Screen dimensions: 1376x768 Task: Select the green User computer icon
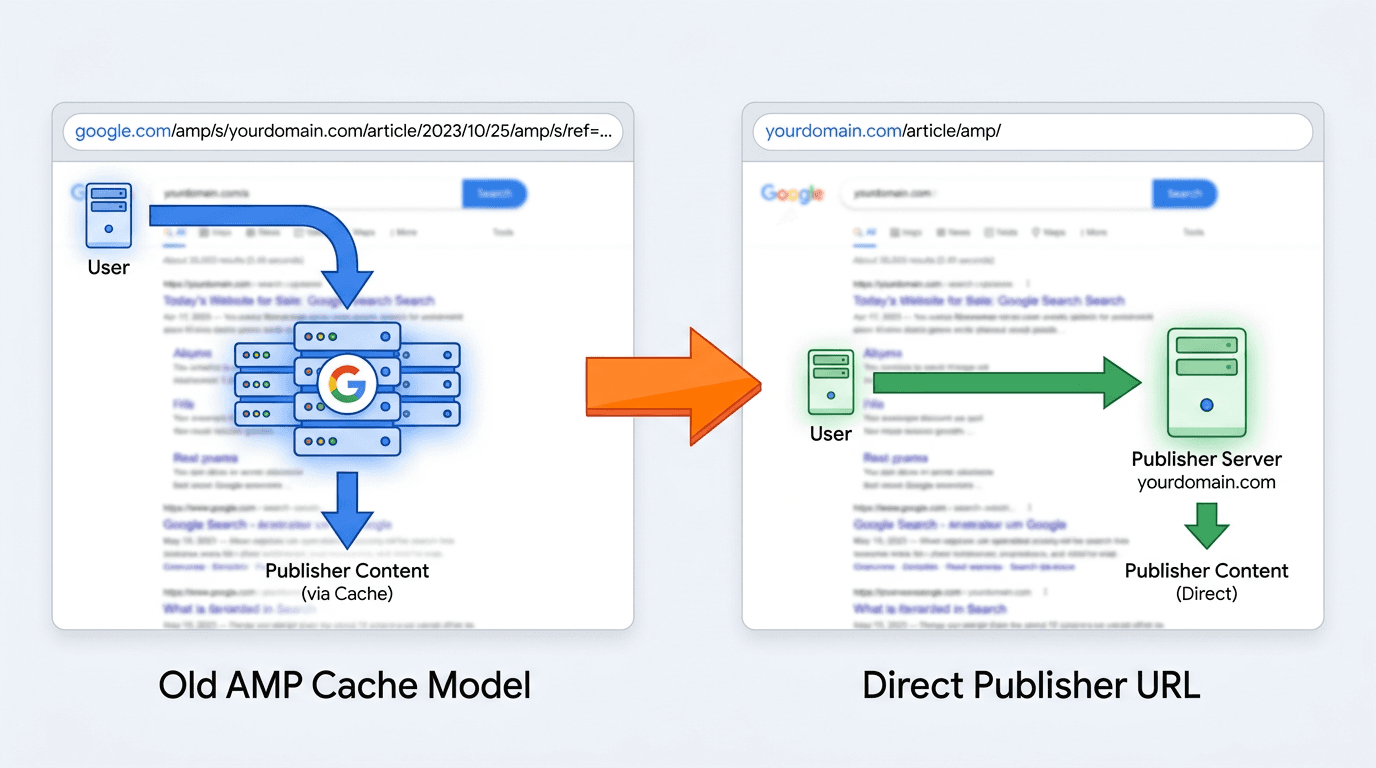point(830,383)
